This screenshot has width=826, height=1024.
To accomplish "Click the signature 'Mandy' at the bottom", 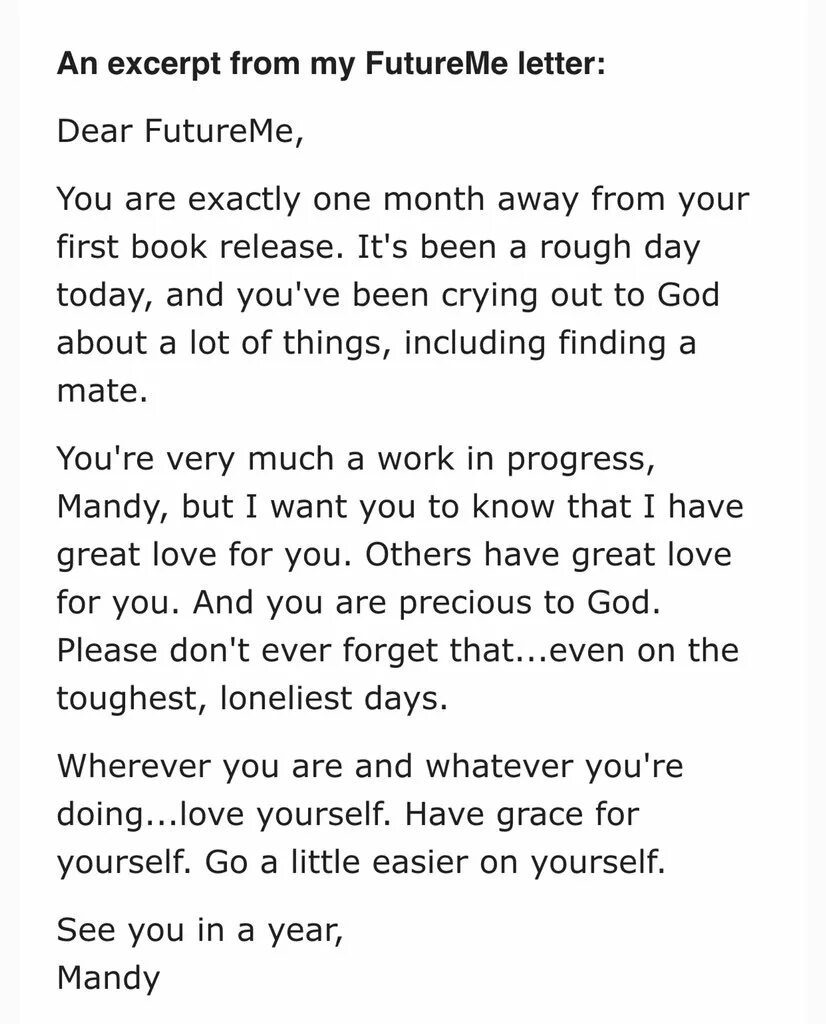I will coord(108,978).
